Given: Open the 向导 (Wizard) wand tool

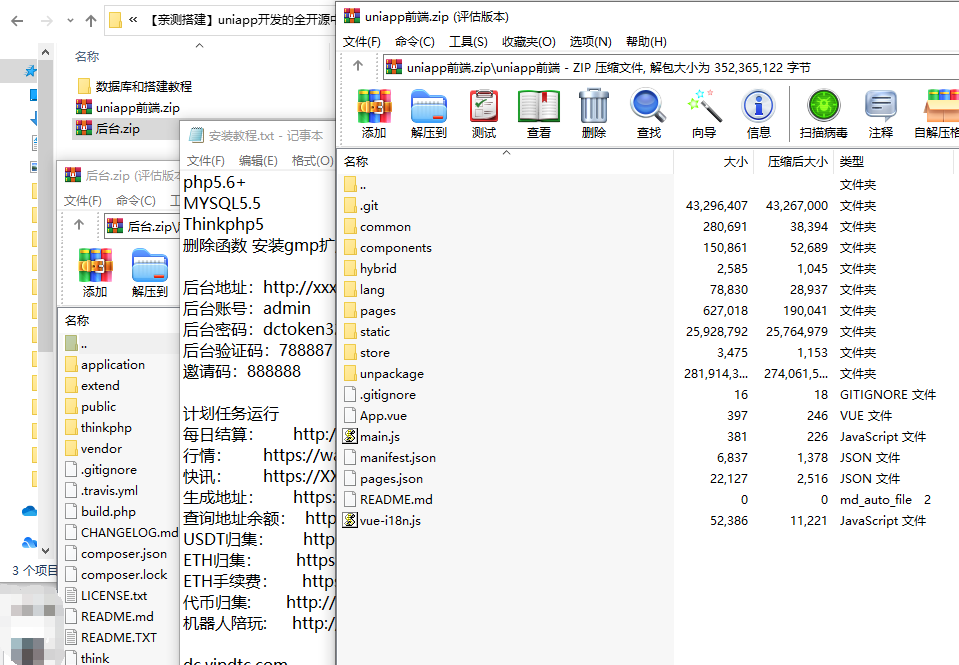Looking at the screenshot, I should click(x=704, y=106).
